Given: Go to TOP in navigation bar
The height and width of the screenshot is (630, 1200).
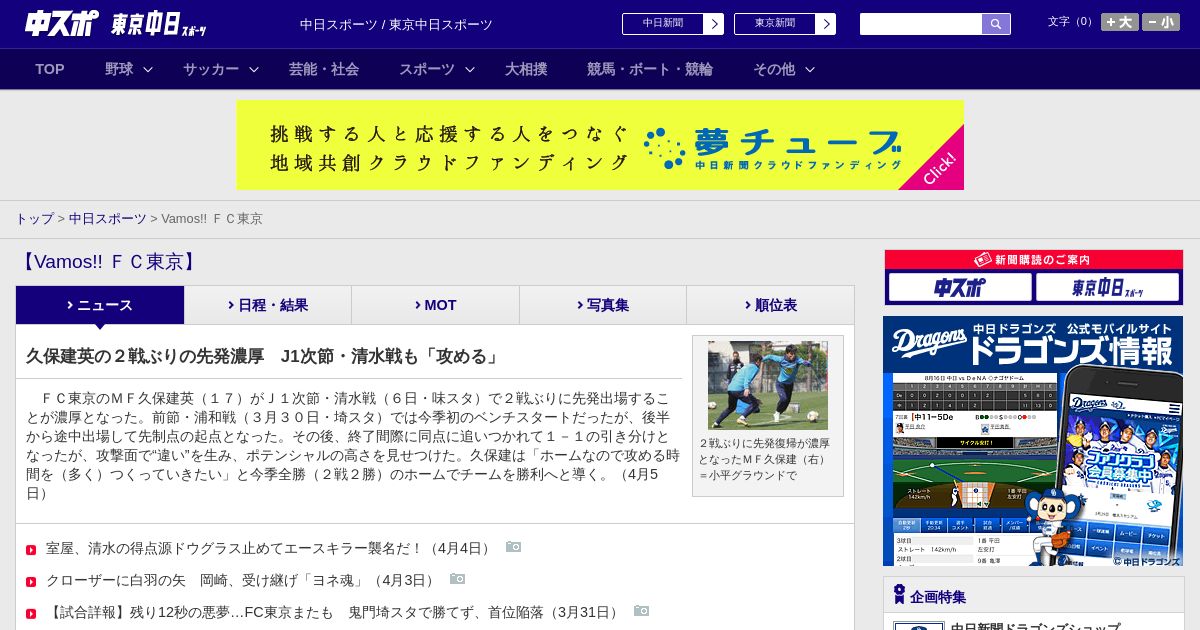Looking at the screenshot, I should click(50, 69).
